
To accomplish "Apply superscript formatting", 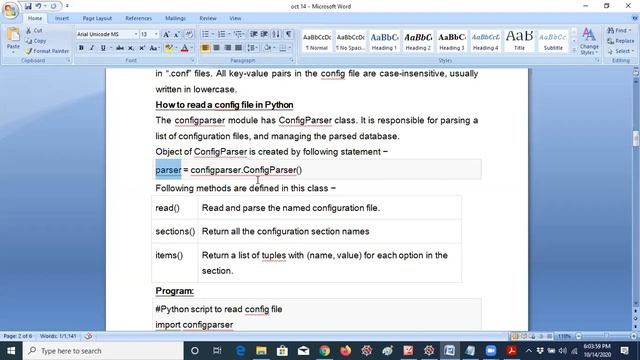I will point(142,48).
